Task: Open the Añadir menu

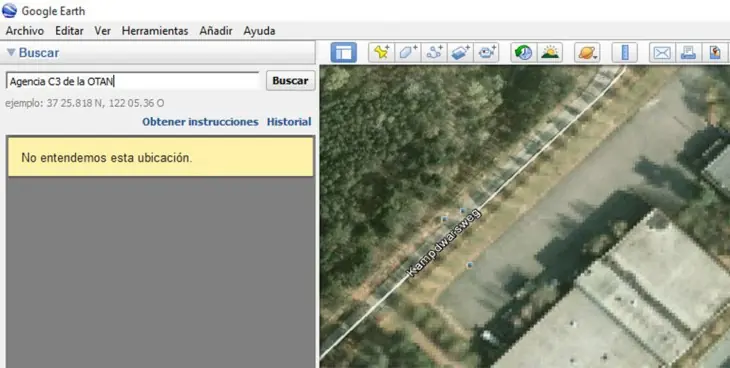Action: pos(216,31)
